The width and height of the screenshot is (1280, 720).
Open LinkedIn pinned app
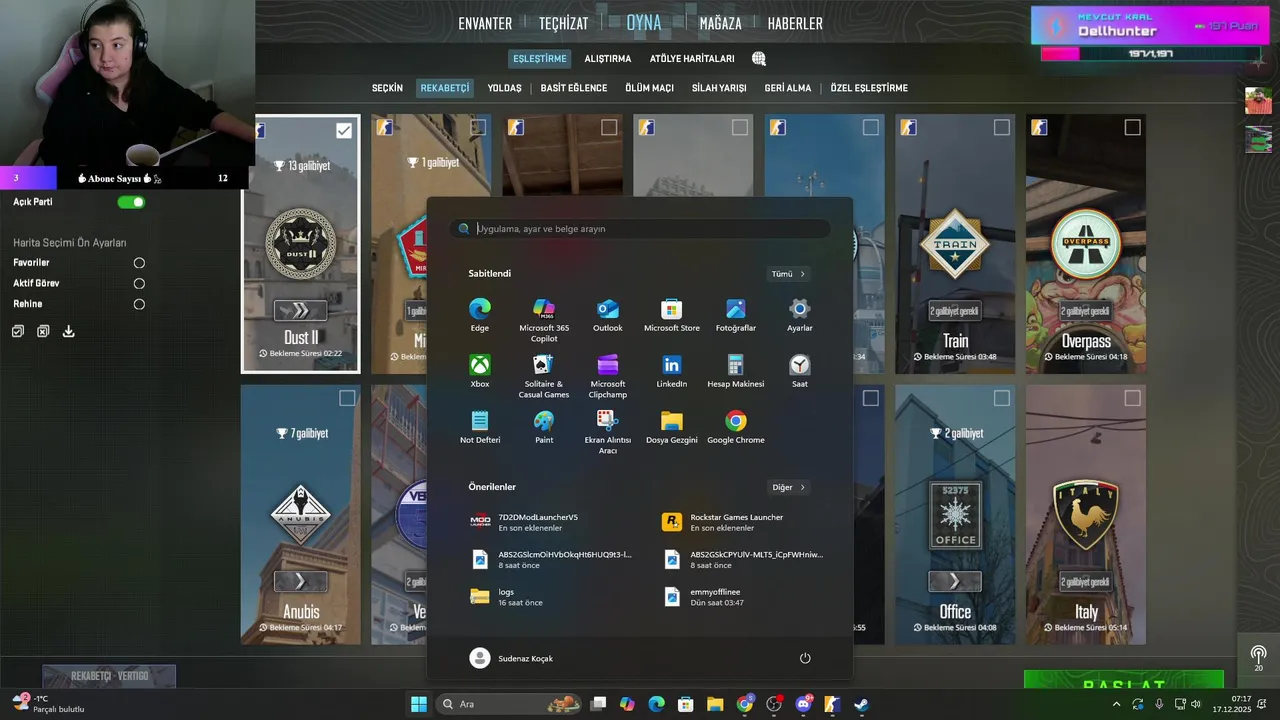[672, 371]
